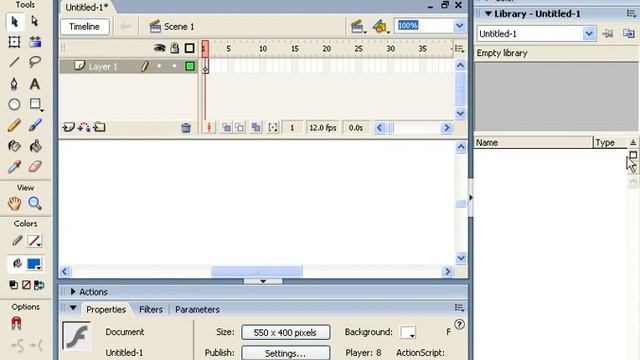
Task: Open the stroke color swatch
Action: pos(34,241)
